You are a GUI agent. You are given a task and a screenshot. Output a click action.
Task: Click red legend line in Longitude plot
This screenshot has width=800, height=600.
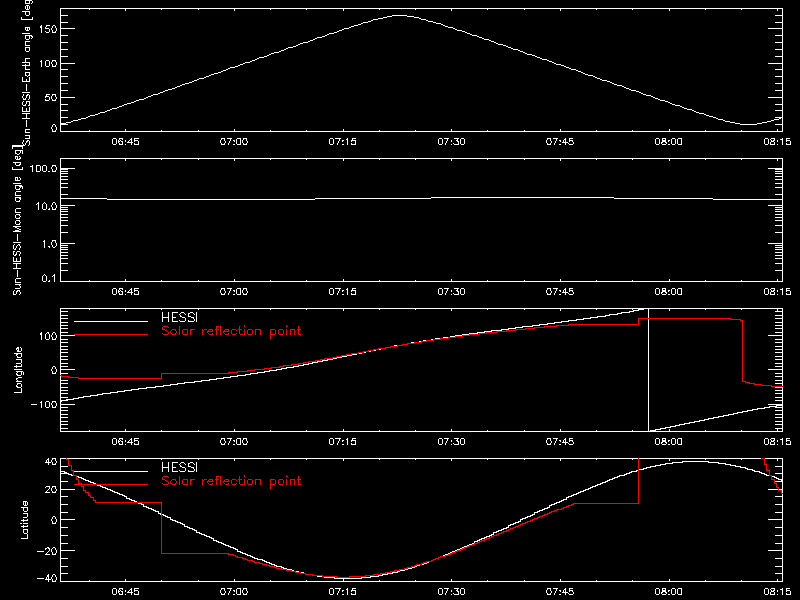pyautogui.click(x=111, y=335)
